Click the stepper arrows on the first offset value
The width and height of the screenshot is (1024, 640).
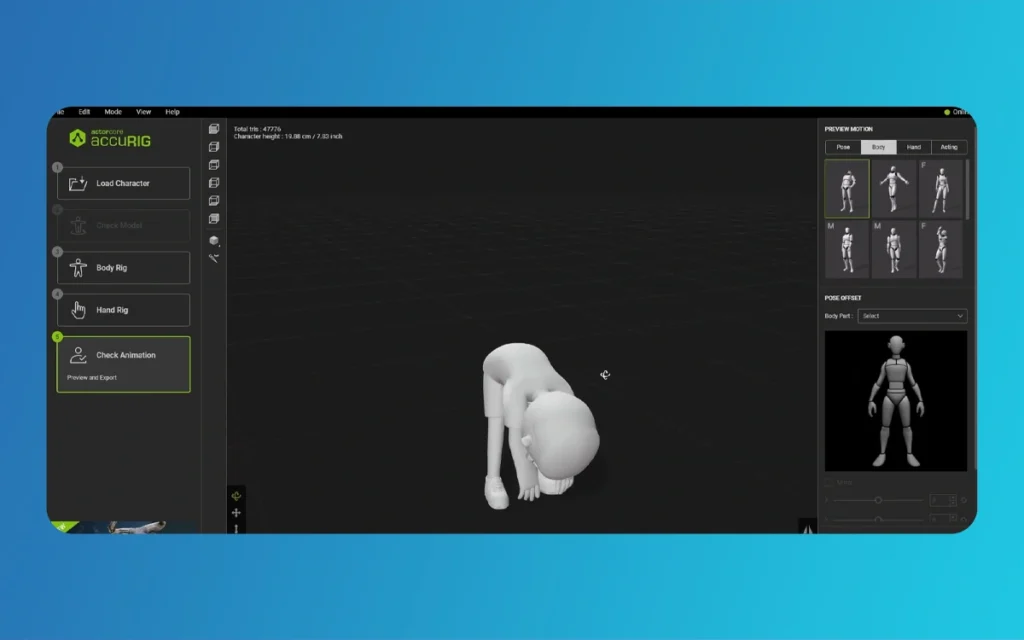click(952, 499)
